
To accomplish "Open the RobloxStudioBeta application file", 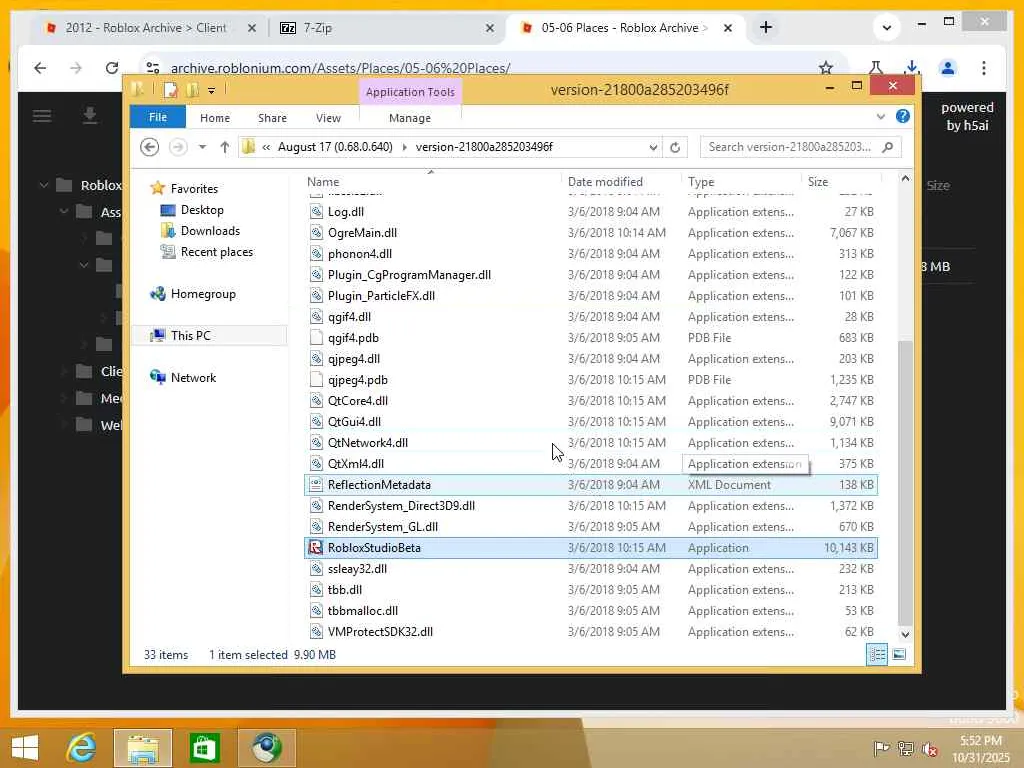I will [590, 548].
